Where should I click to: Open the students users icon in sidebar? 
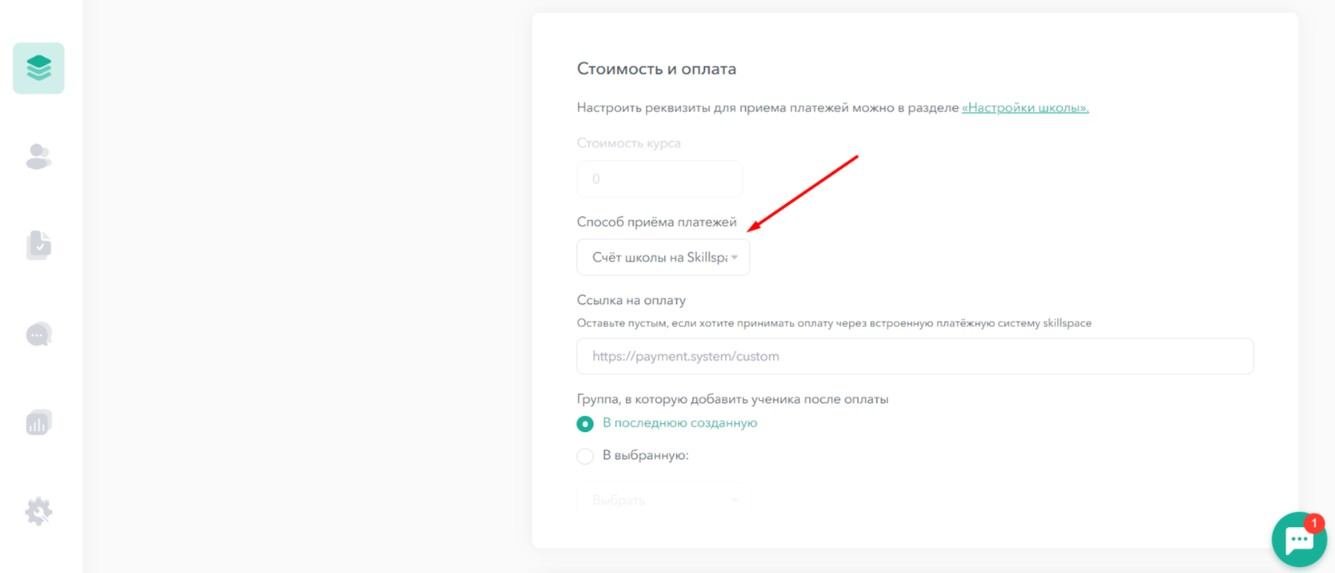pyautogui.click(x=38, y=157)
